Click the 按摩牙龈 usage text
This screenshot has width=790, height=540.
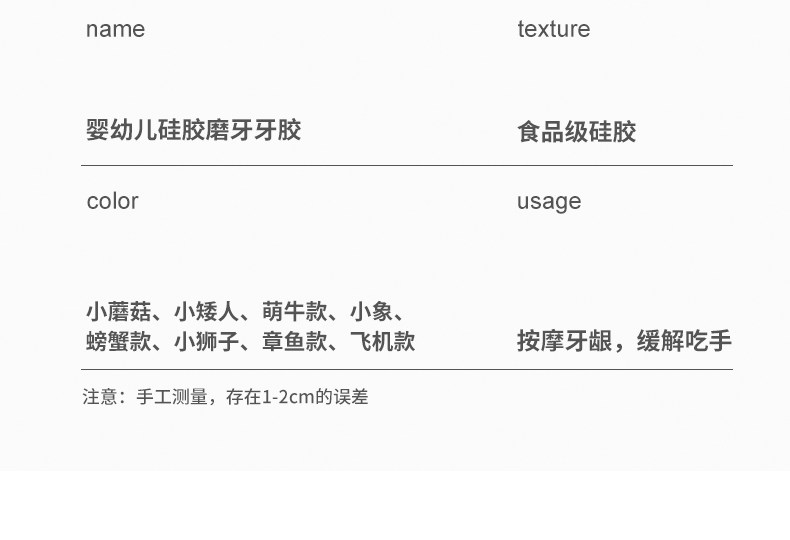[x=560, y=342]
